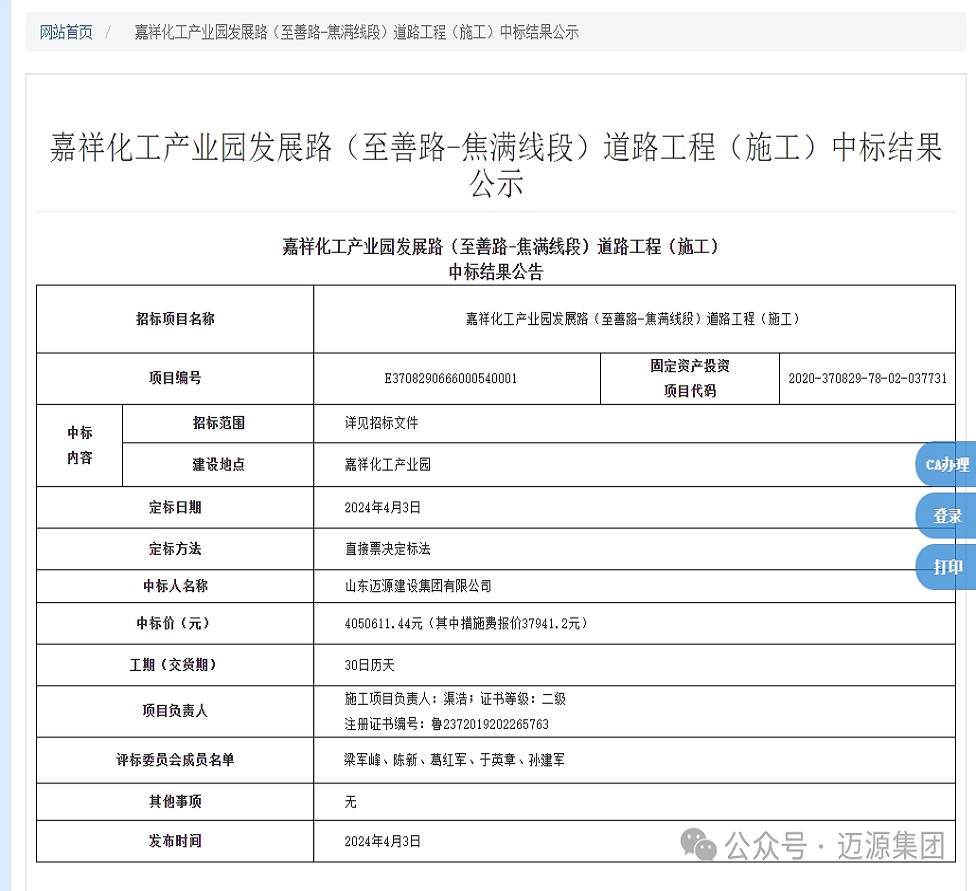Select the 评标委员会成员名单 label cell
This screenshot has width=976, height=891.
175,760
